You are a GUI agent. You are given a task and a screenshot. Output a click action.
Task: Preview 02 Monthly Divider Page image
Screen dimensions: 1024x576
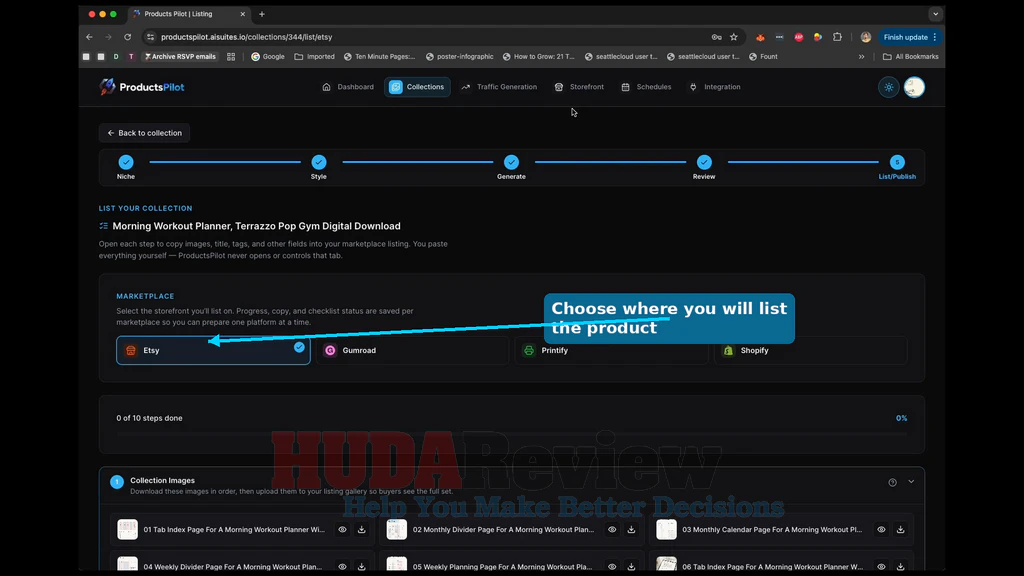612,530
